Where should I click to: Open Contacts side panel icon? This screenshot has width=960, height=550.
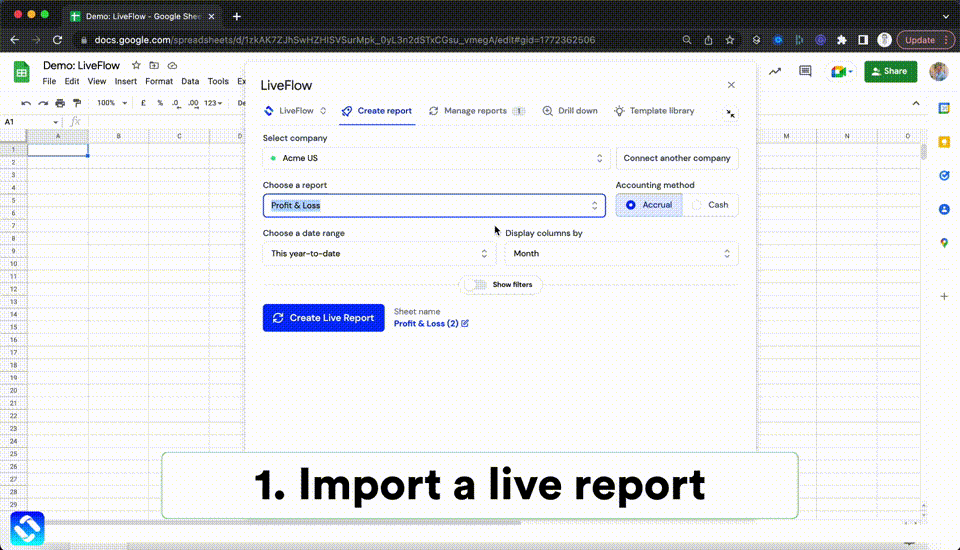tap(944, 209)
